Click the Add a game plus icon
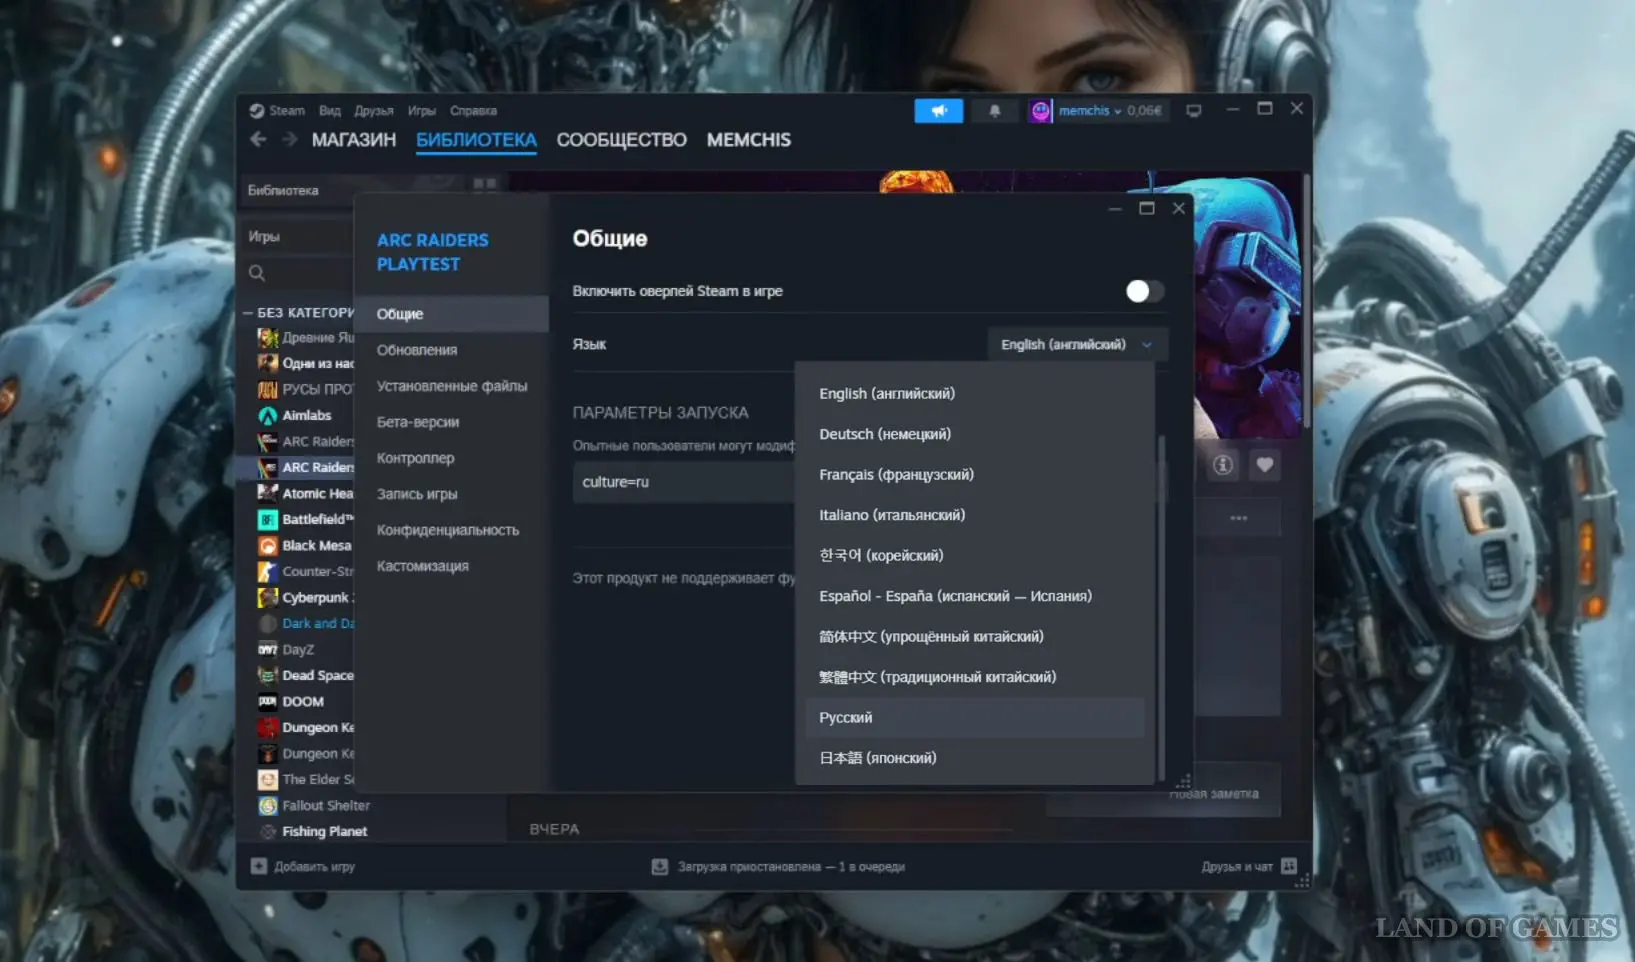 [259, 866]
